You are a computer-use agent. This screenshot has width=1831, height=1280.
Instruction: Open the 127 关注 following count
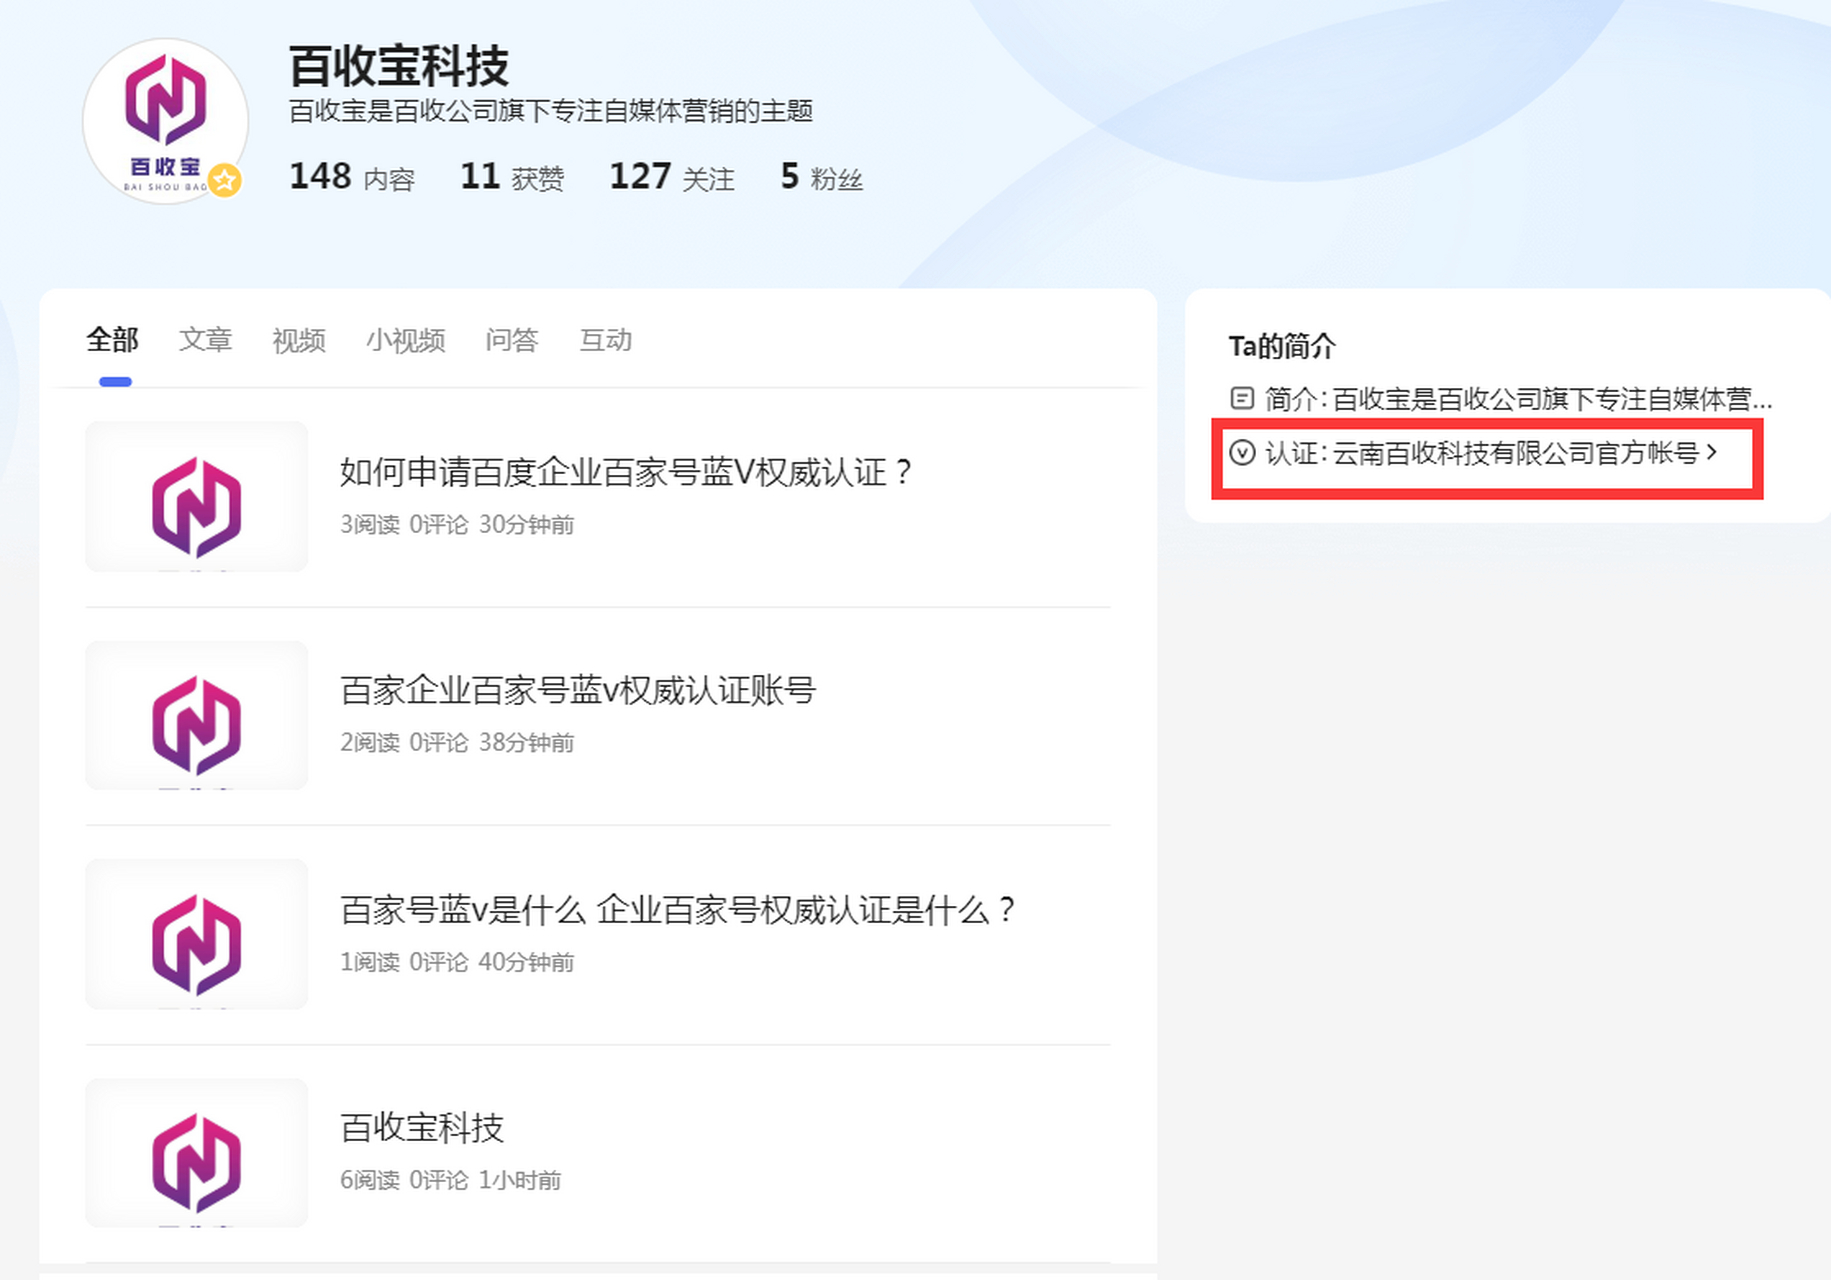[x=672, y=177]
